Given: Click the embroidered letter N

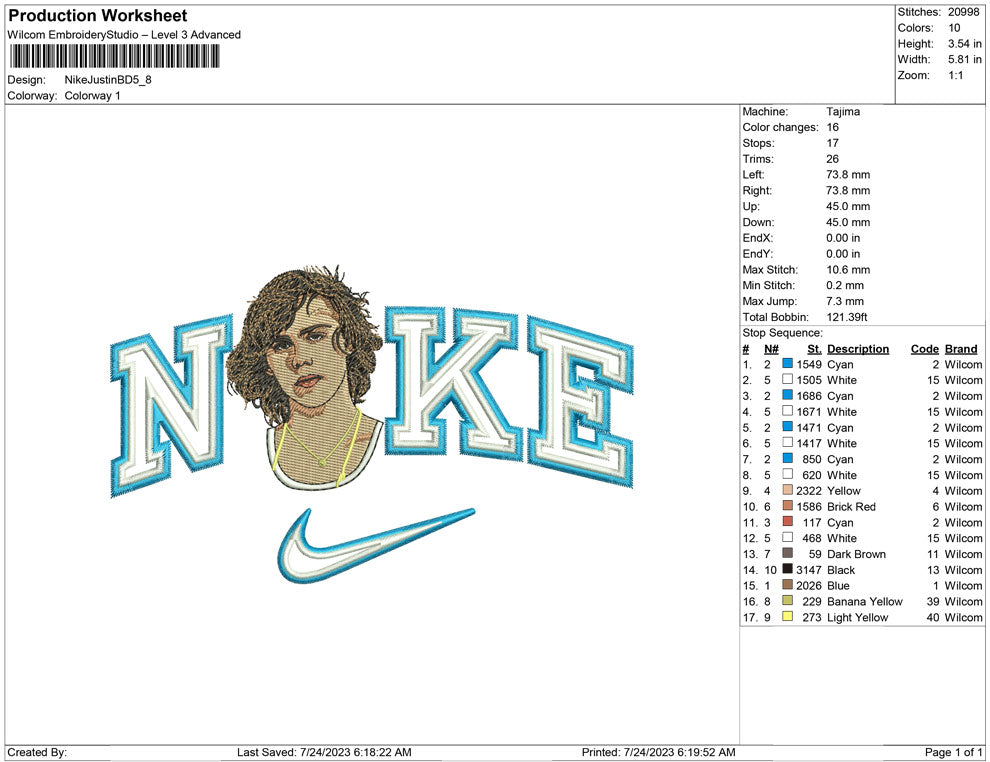Looking at the screenshot, I should click(x=172, y=404).
